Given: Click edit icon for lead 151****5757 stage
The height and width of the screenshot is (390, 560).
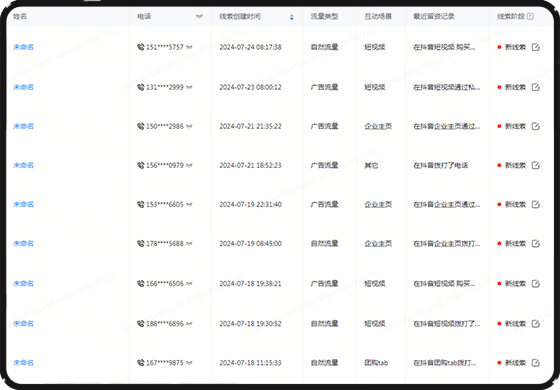Looking at the screenshot, I should 535,47.
